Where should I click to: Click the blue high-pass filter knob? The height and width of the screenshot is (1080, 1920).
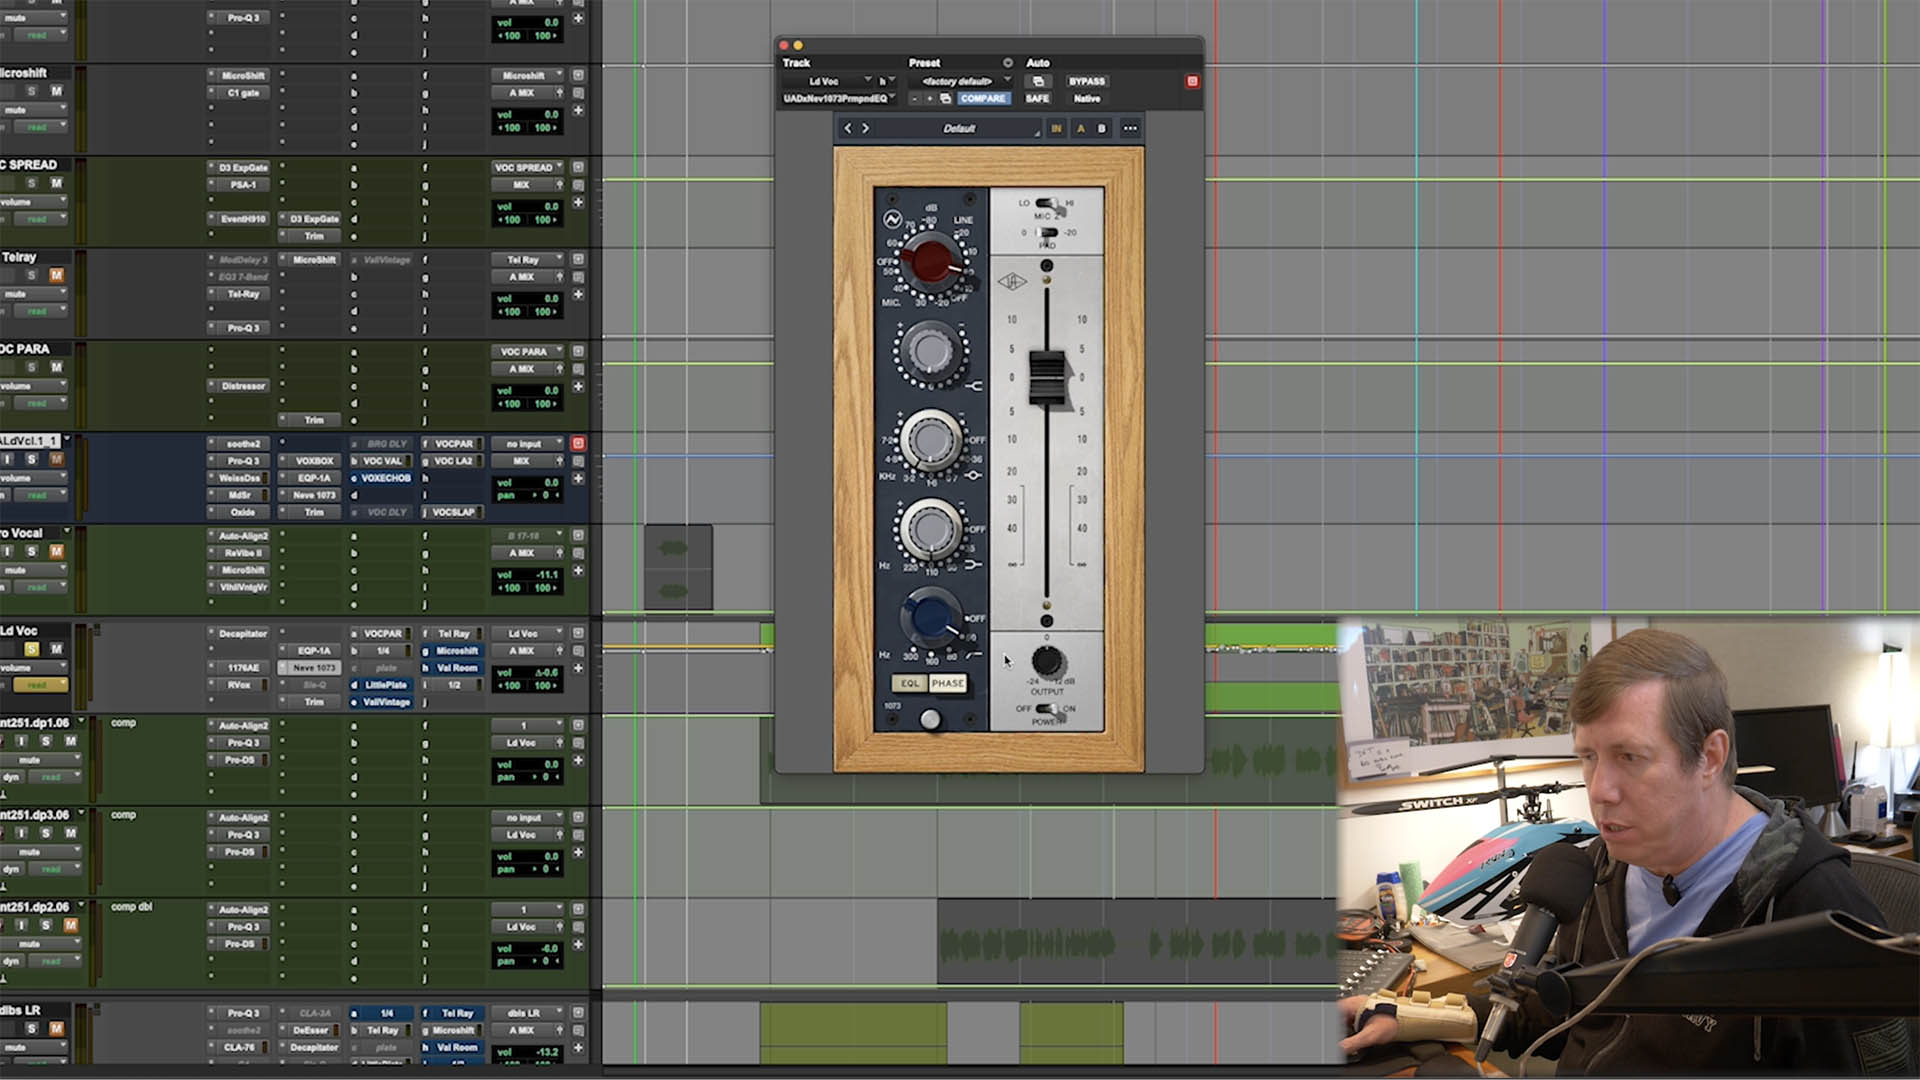(930, 616)
